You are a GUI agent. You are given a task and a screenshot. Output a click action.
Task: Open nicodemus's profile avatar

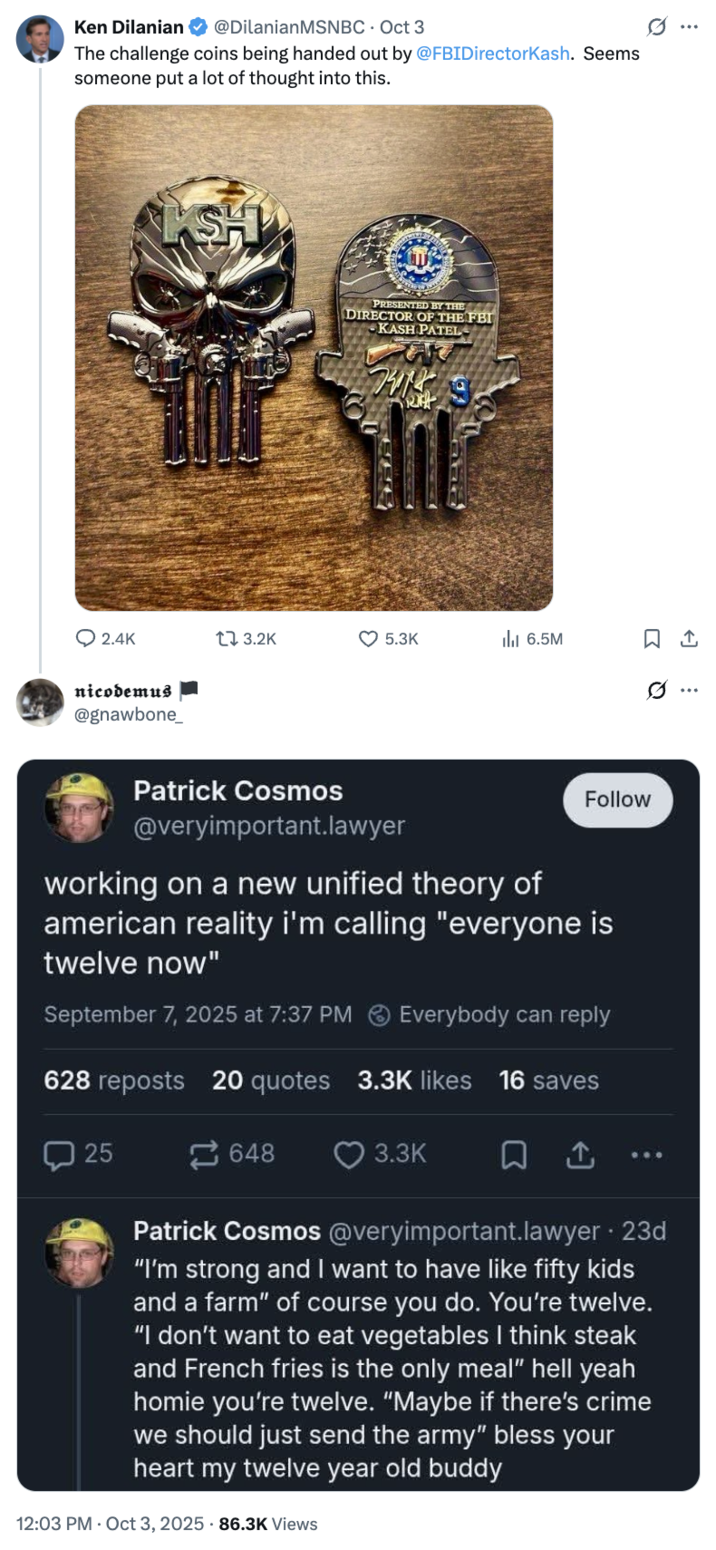pos(40,700)
